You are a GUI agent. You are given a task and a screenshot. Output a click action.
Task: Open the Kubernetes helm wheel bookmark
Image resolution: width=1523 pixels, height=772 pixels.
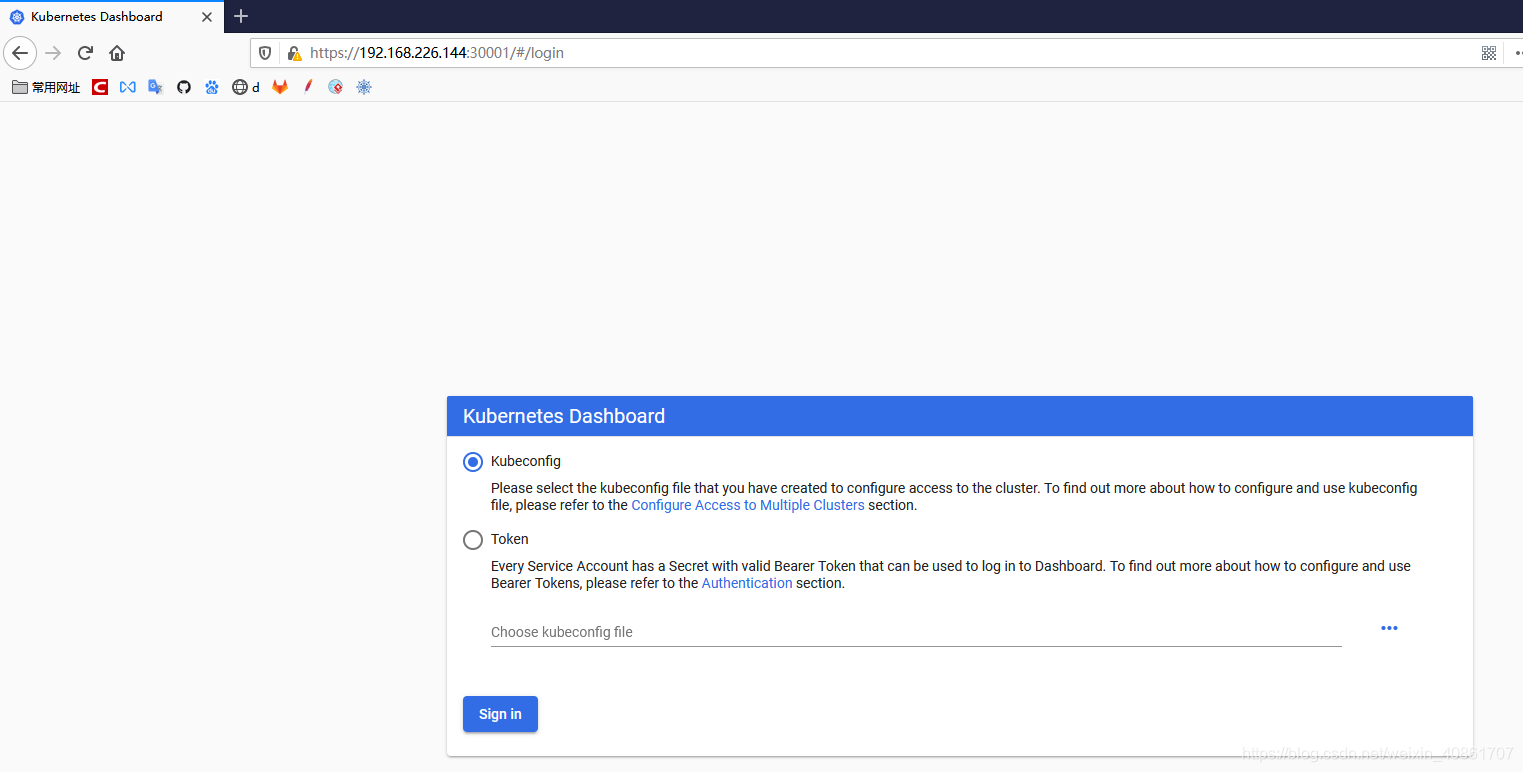click(x=364, y=87)
